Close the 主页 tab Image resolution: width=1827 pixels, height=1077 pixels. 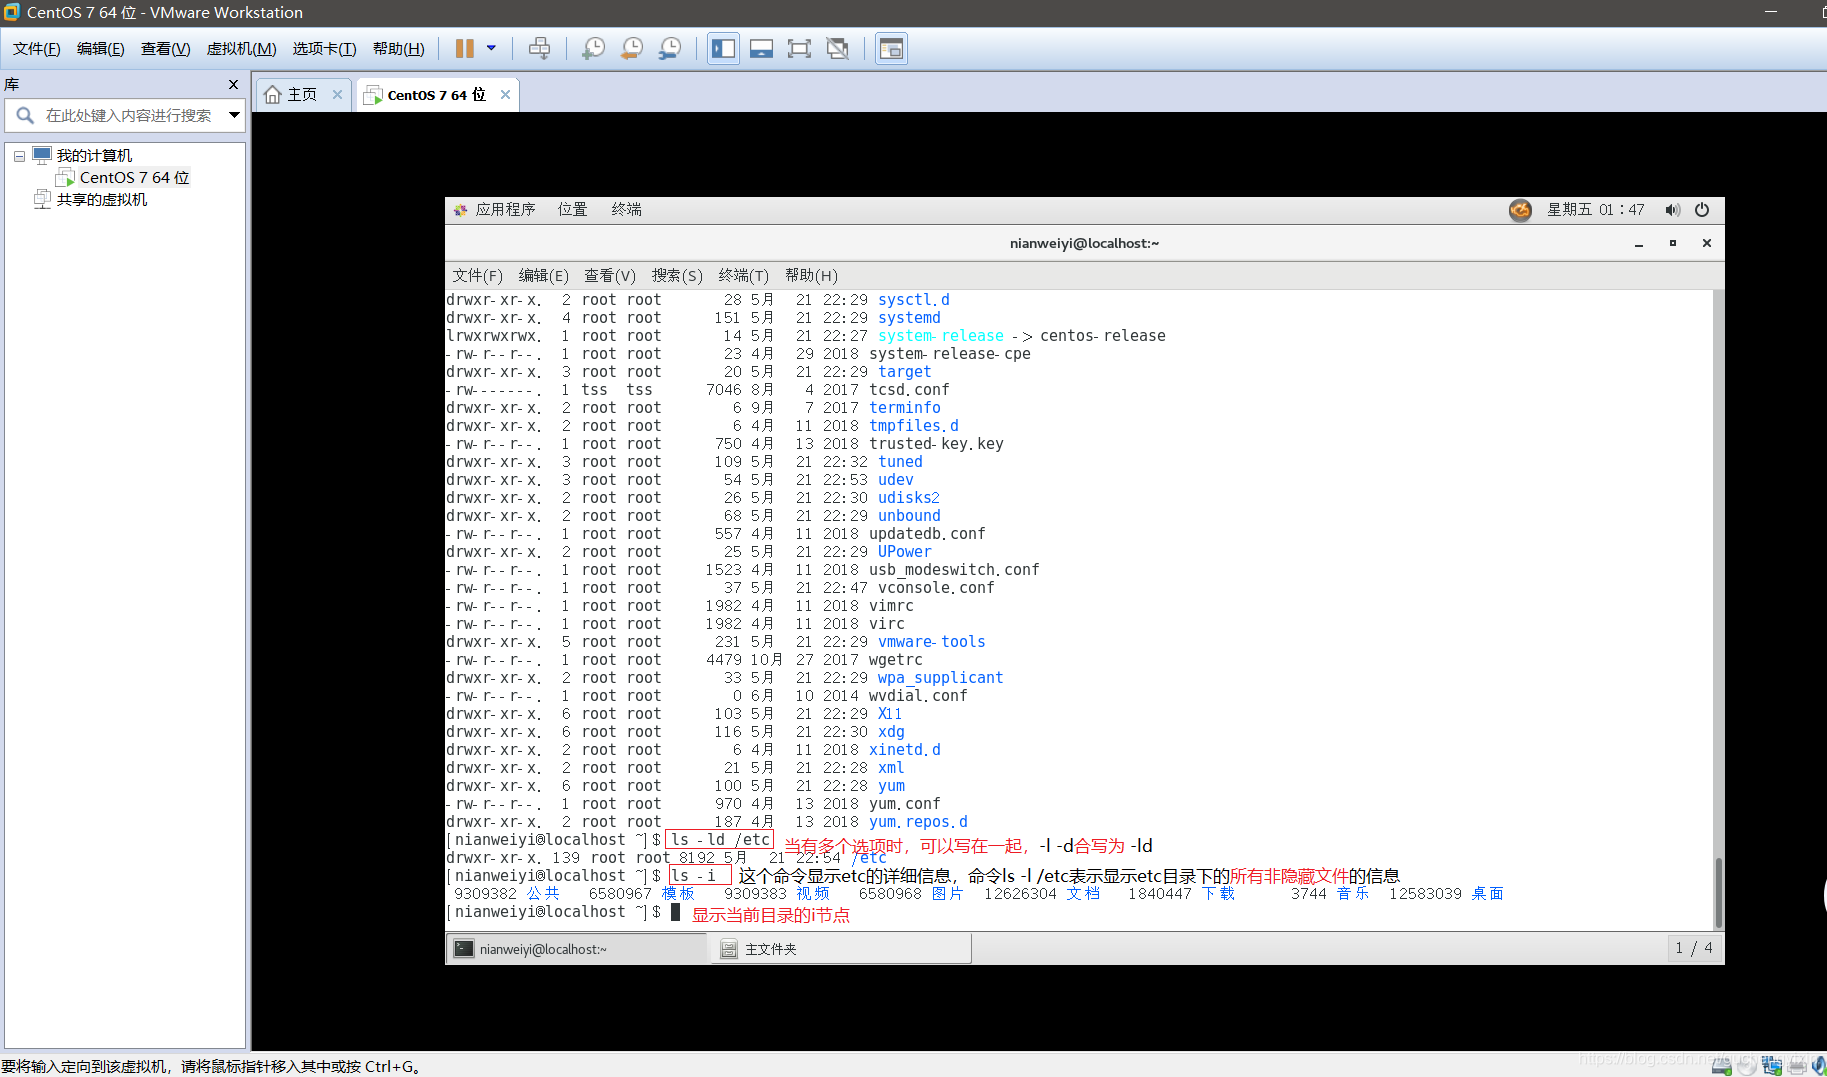coord(337,94)
